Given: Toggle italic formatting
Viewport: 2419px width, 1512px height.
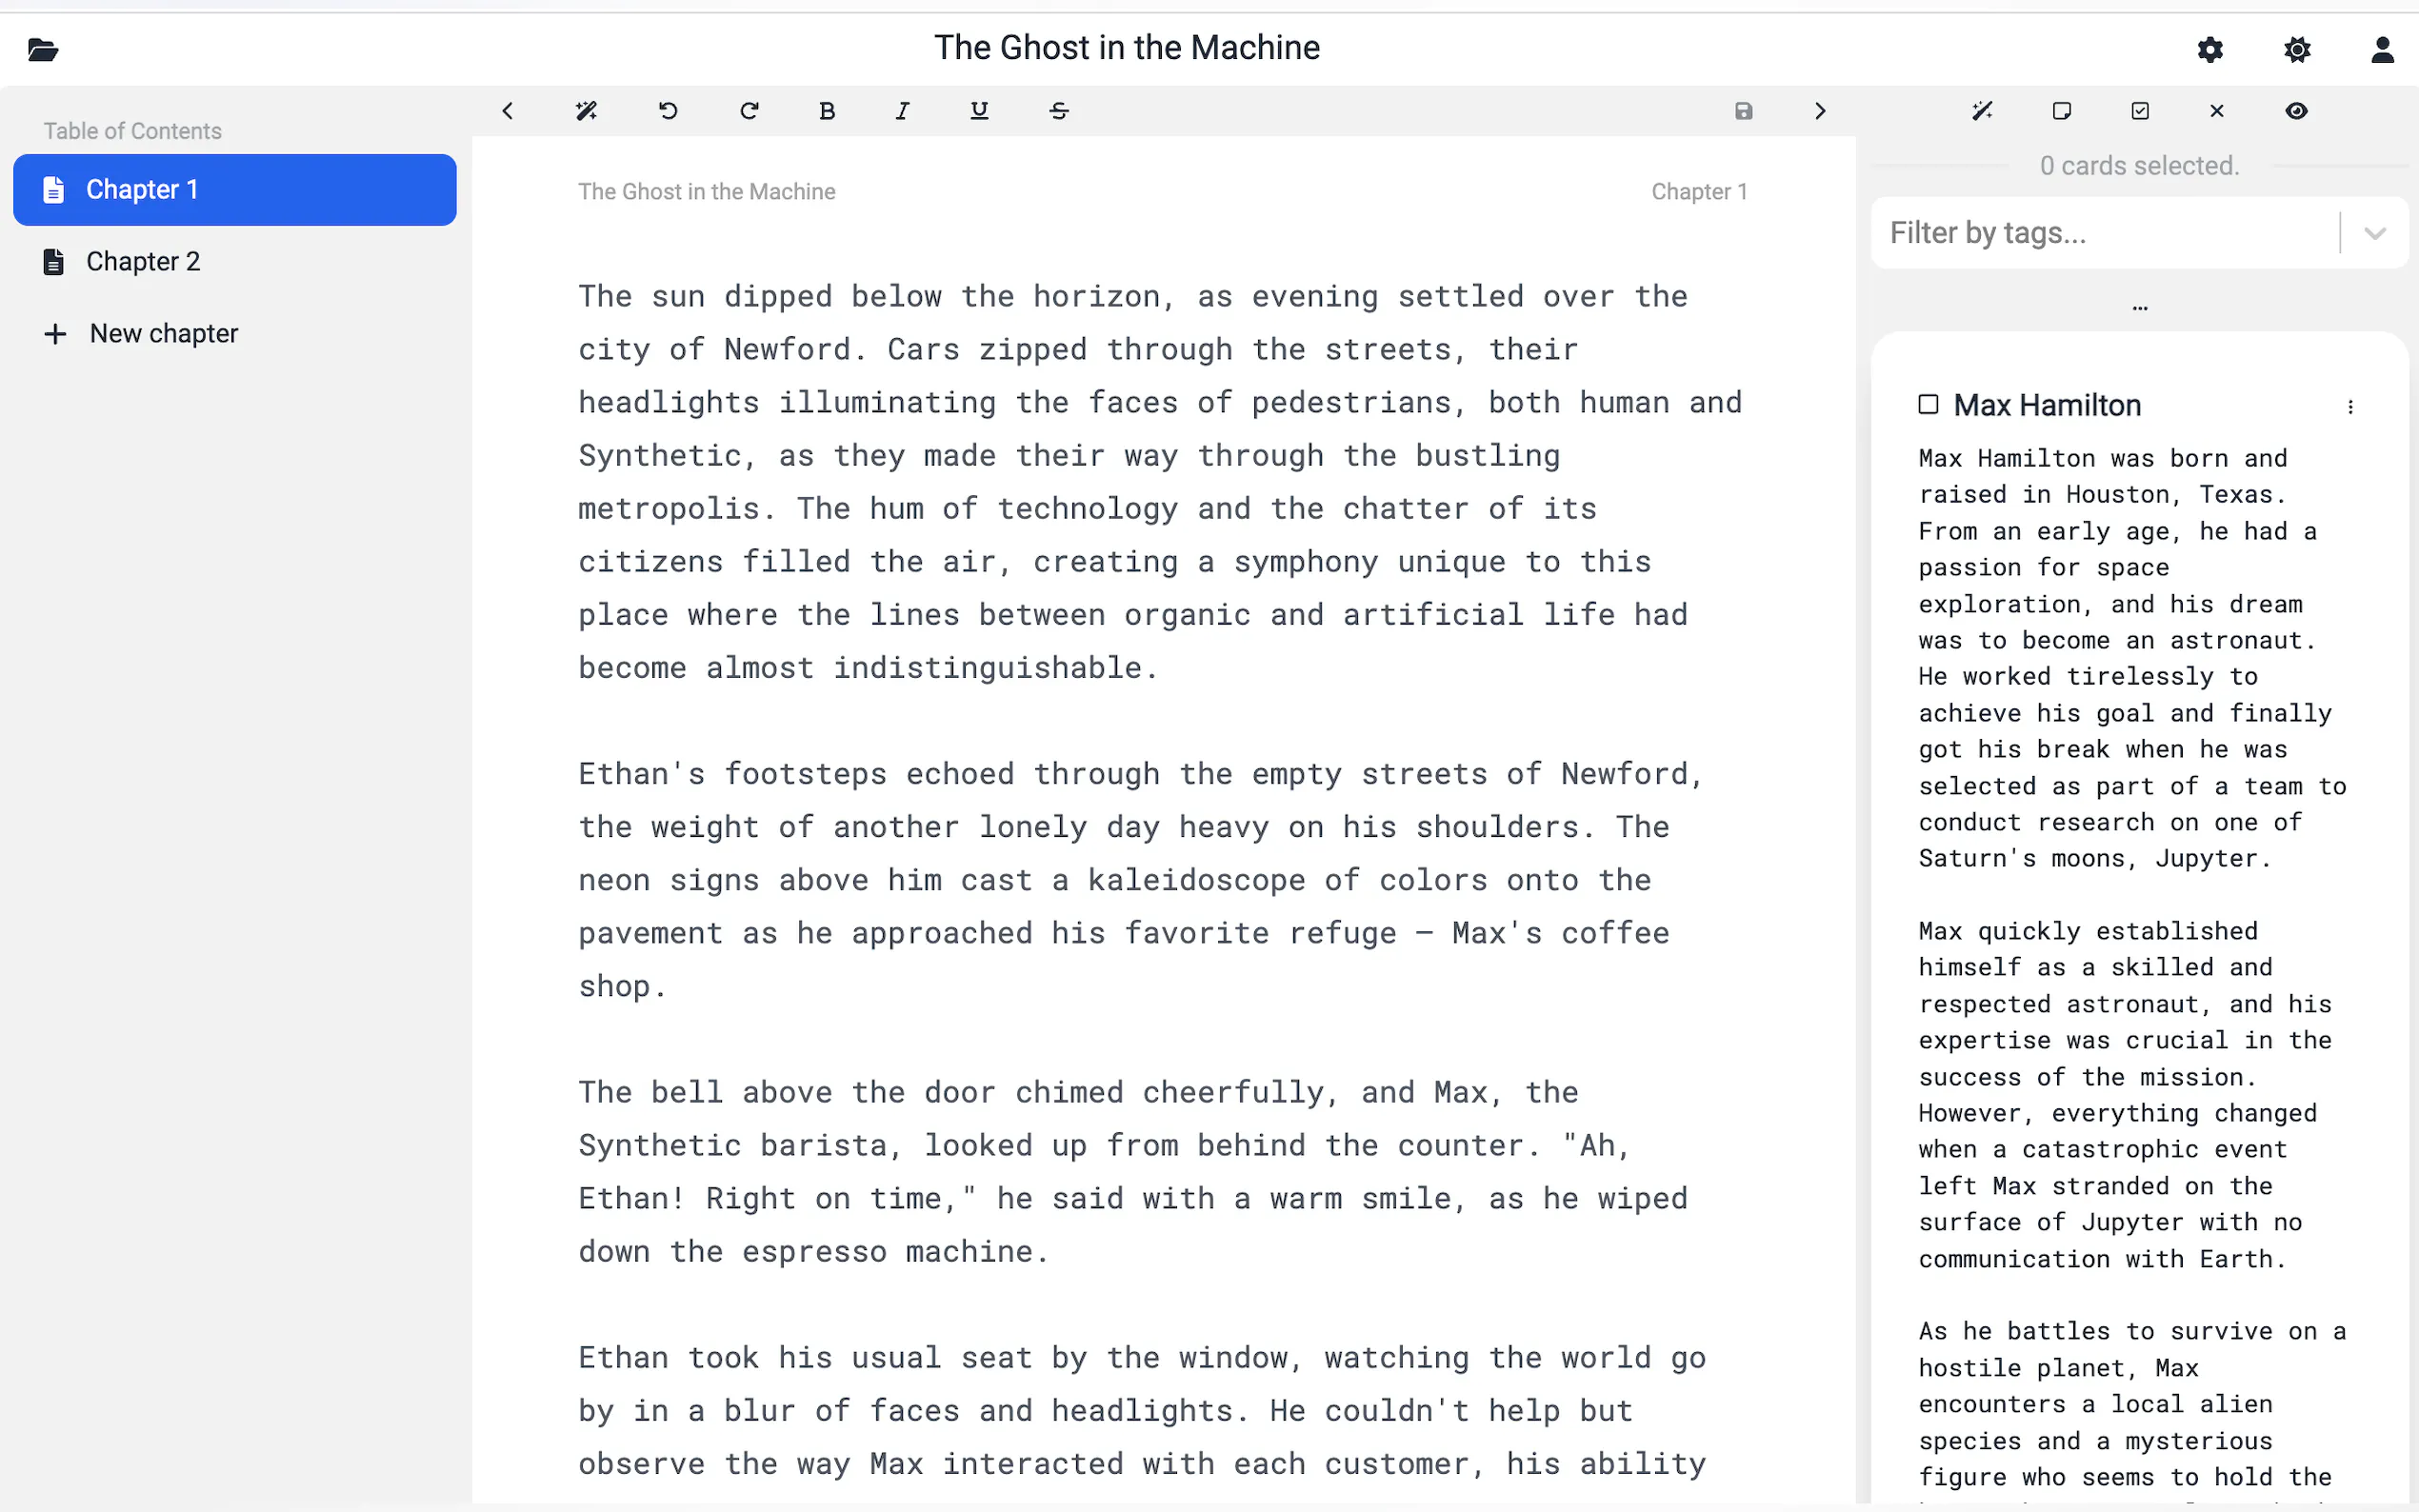Looking at the screenshot, I should pyautogui.click(x=902, y=111).
